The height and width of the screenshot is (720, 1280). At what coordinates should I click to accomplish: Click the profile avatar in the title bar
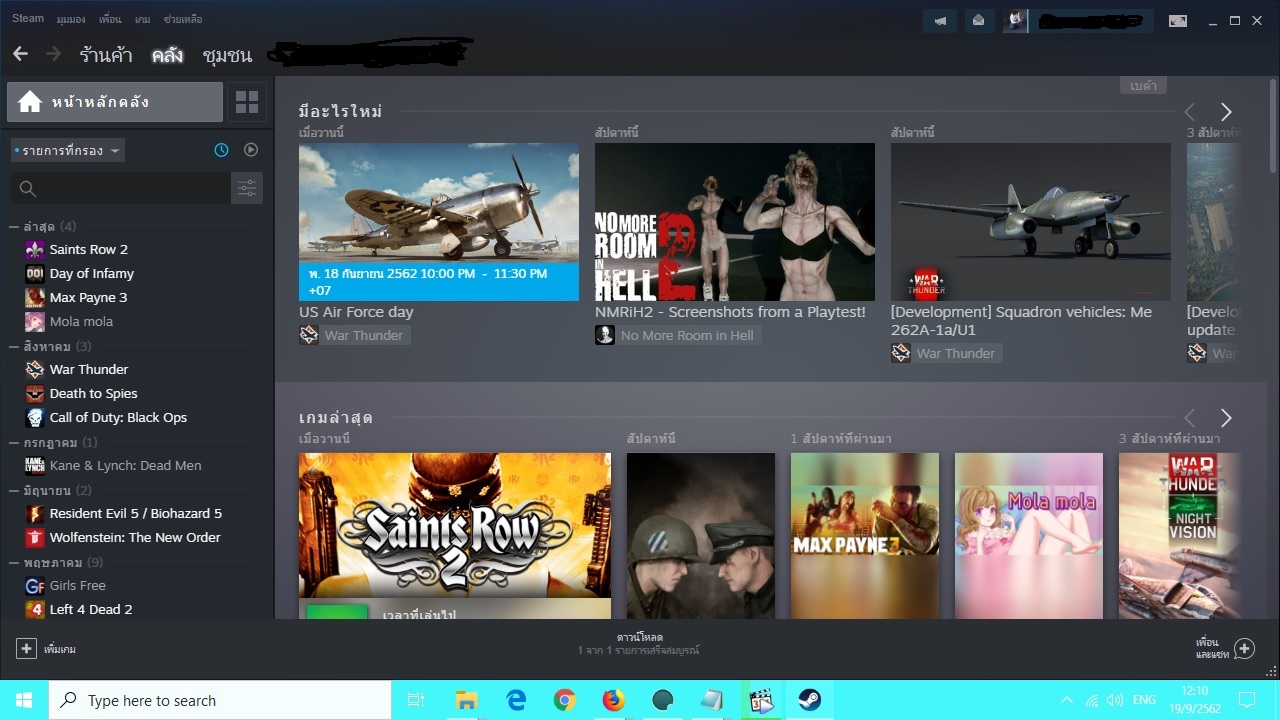1015,21
